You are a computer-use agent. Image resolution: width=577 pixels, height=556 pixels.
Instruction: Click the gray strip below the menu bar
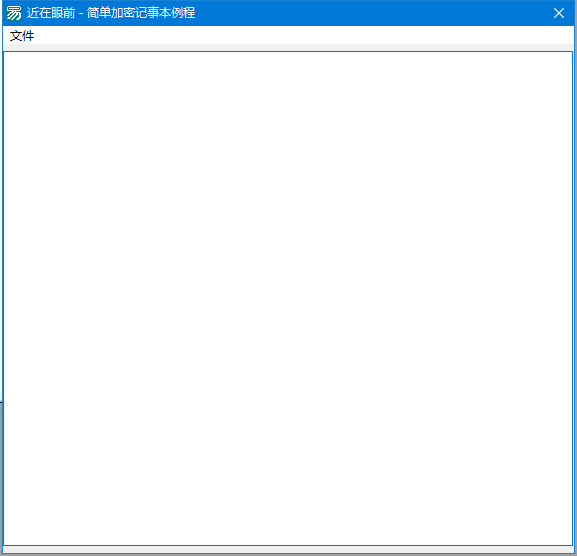pos(288,48)
